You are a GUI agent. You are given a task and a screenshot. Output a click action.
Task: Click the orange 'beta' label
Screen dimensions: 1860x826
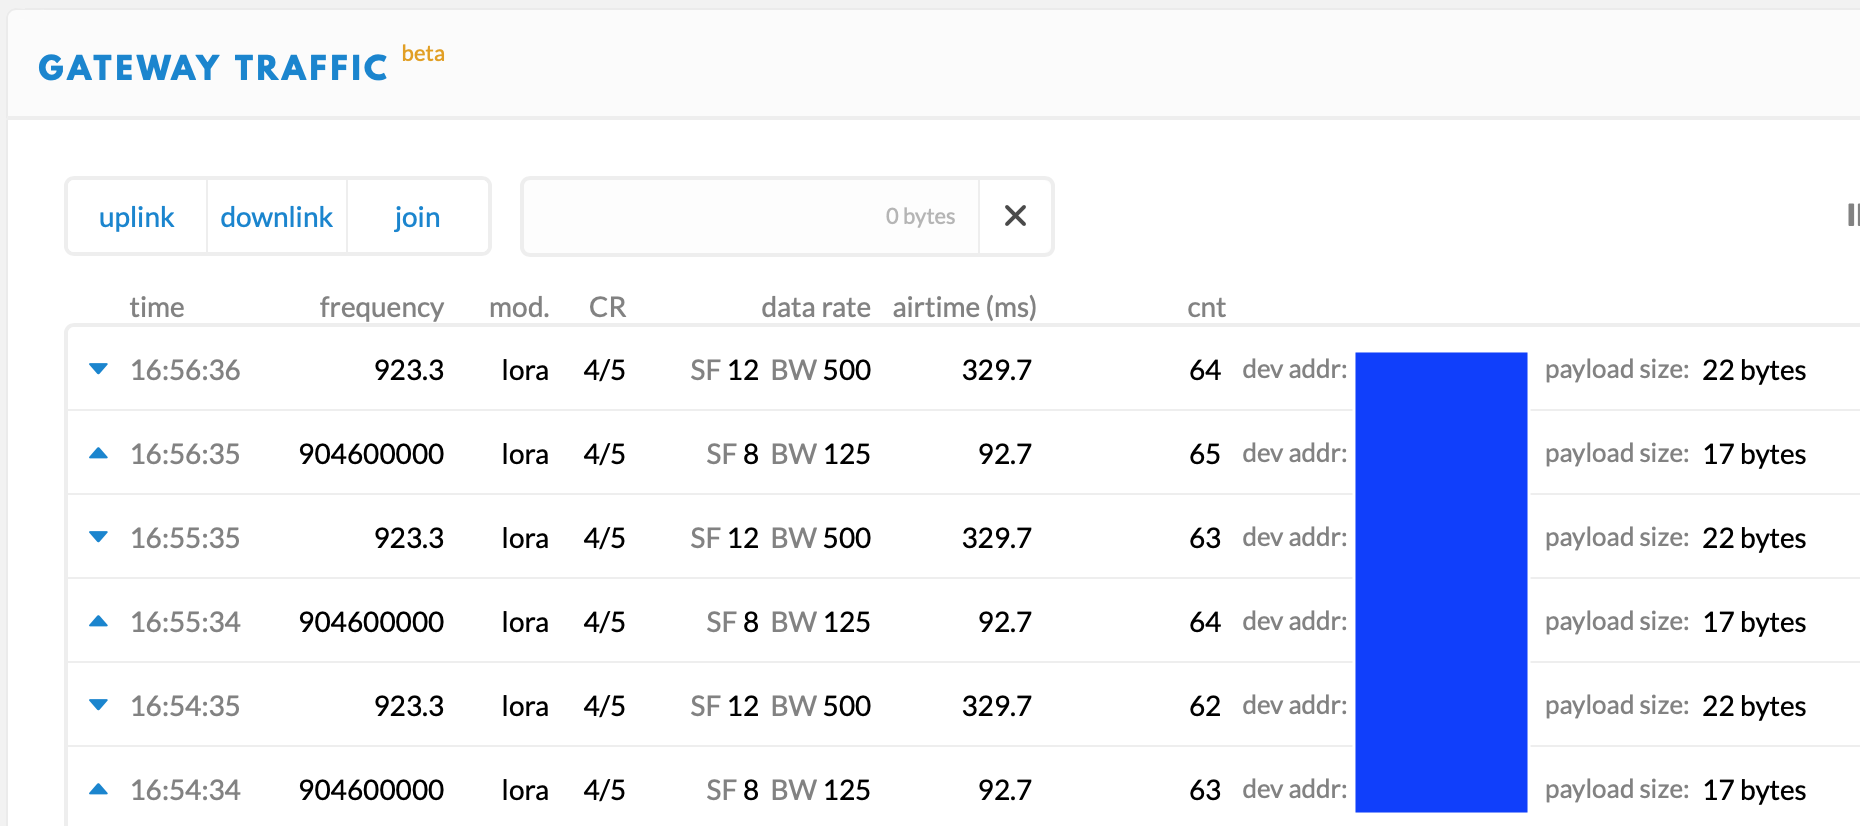[423, 53]
